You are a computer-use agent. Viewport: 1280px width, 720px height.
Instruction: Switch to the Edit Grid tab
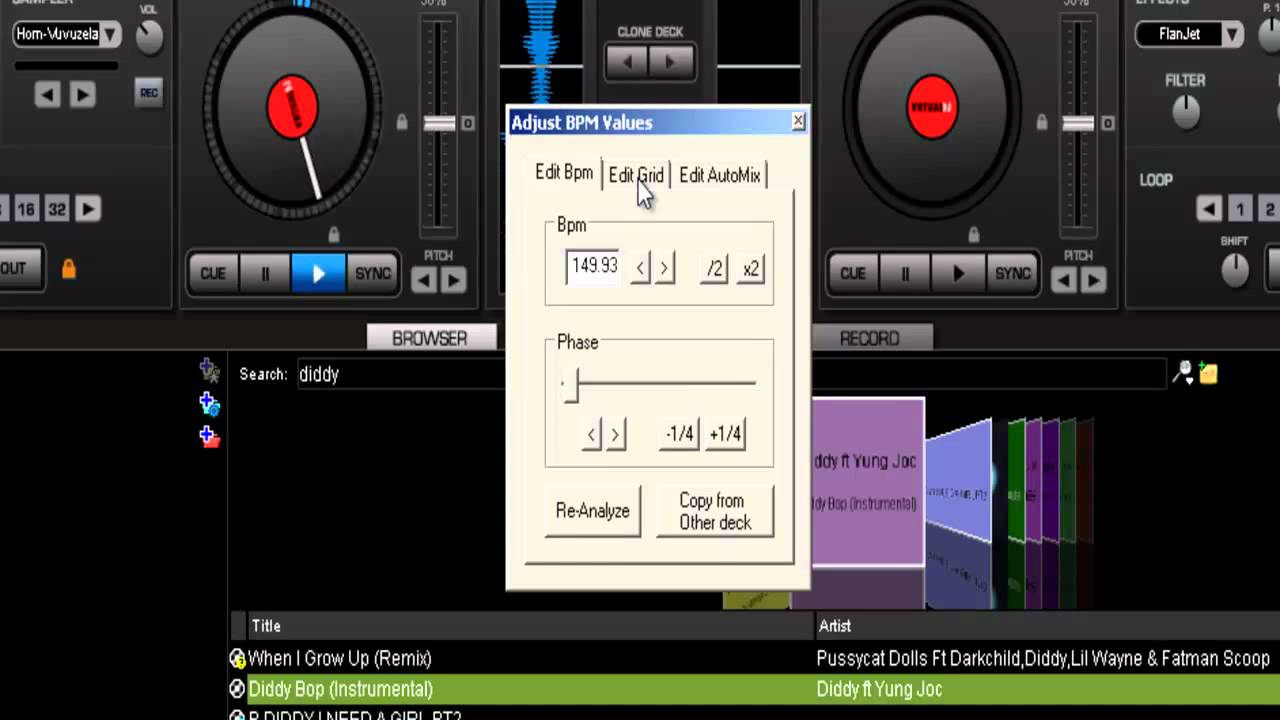pos(636,175)
